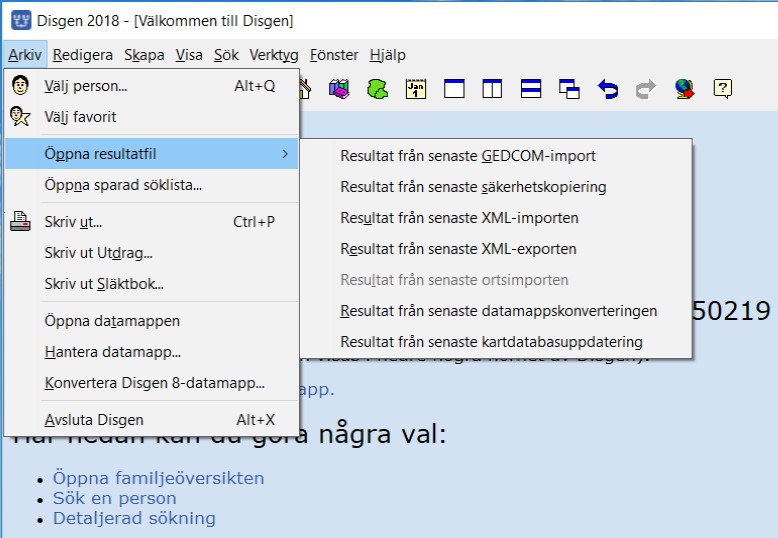Open the Verktyg menu
The height and width of the screenshot is (538, 778).
(x=274, y=55)
